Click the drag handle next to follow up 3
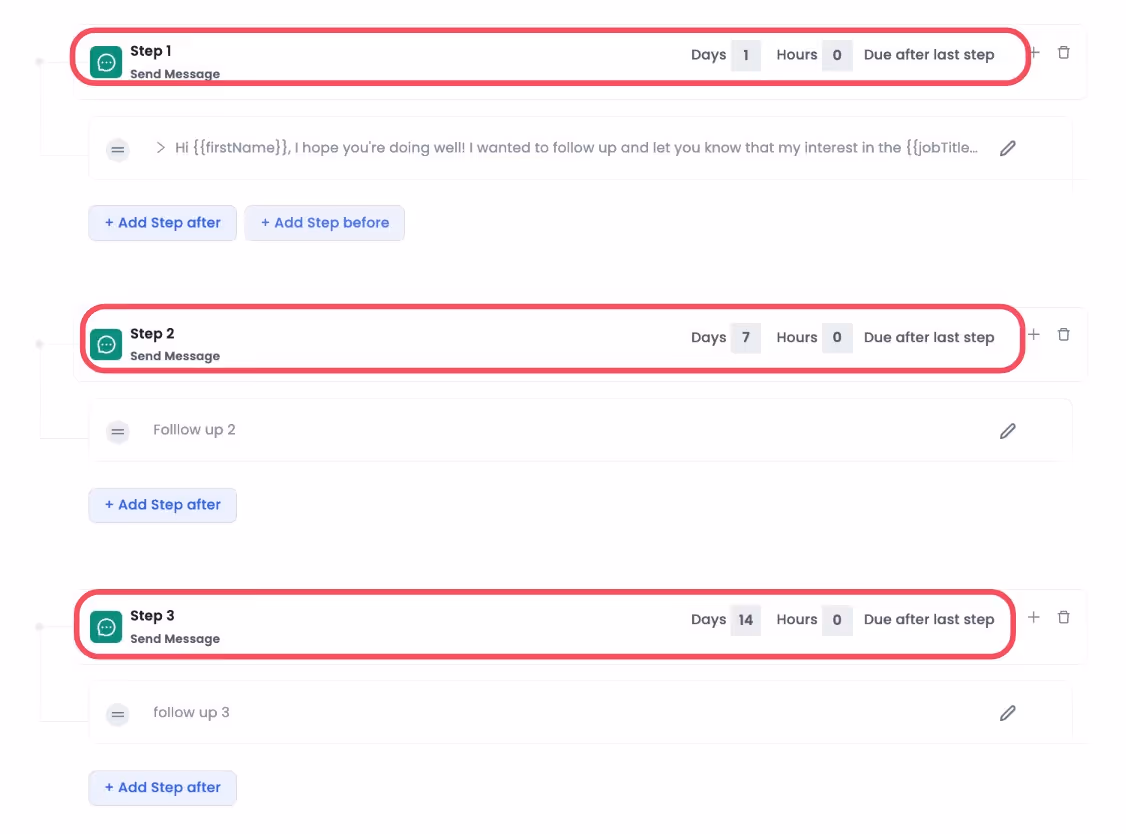The height and width of the screenshot is (834, 1126). click(x=117, y=714)
